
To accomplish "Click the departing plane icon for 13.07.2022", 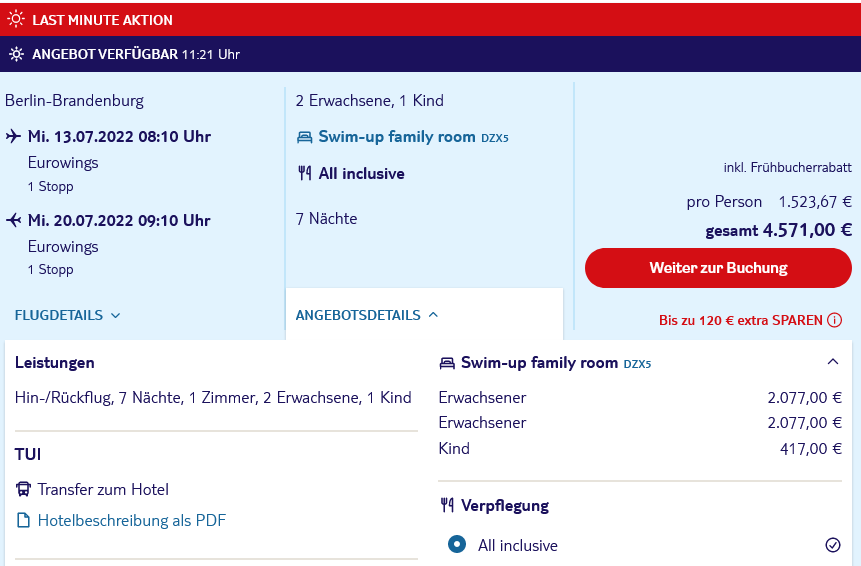I will [14, 136].
